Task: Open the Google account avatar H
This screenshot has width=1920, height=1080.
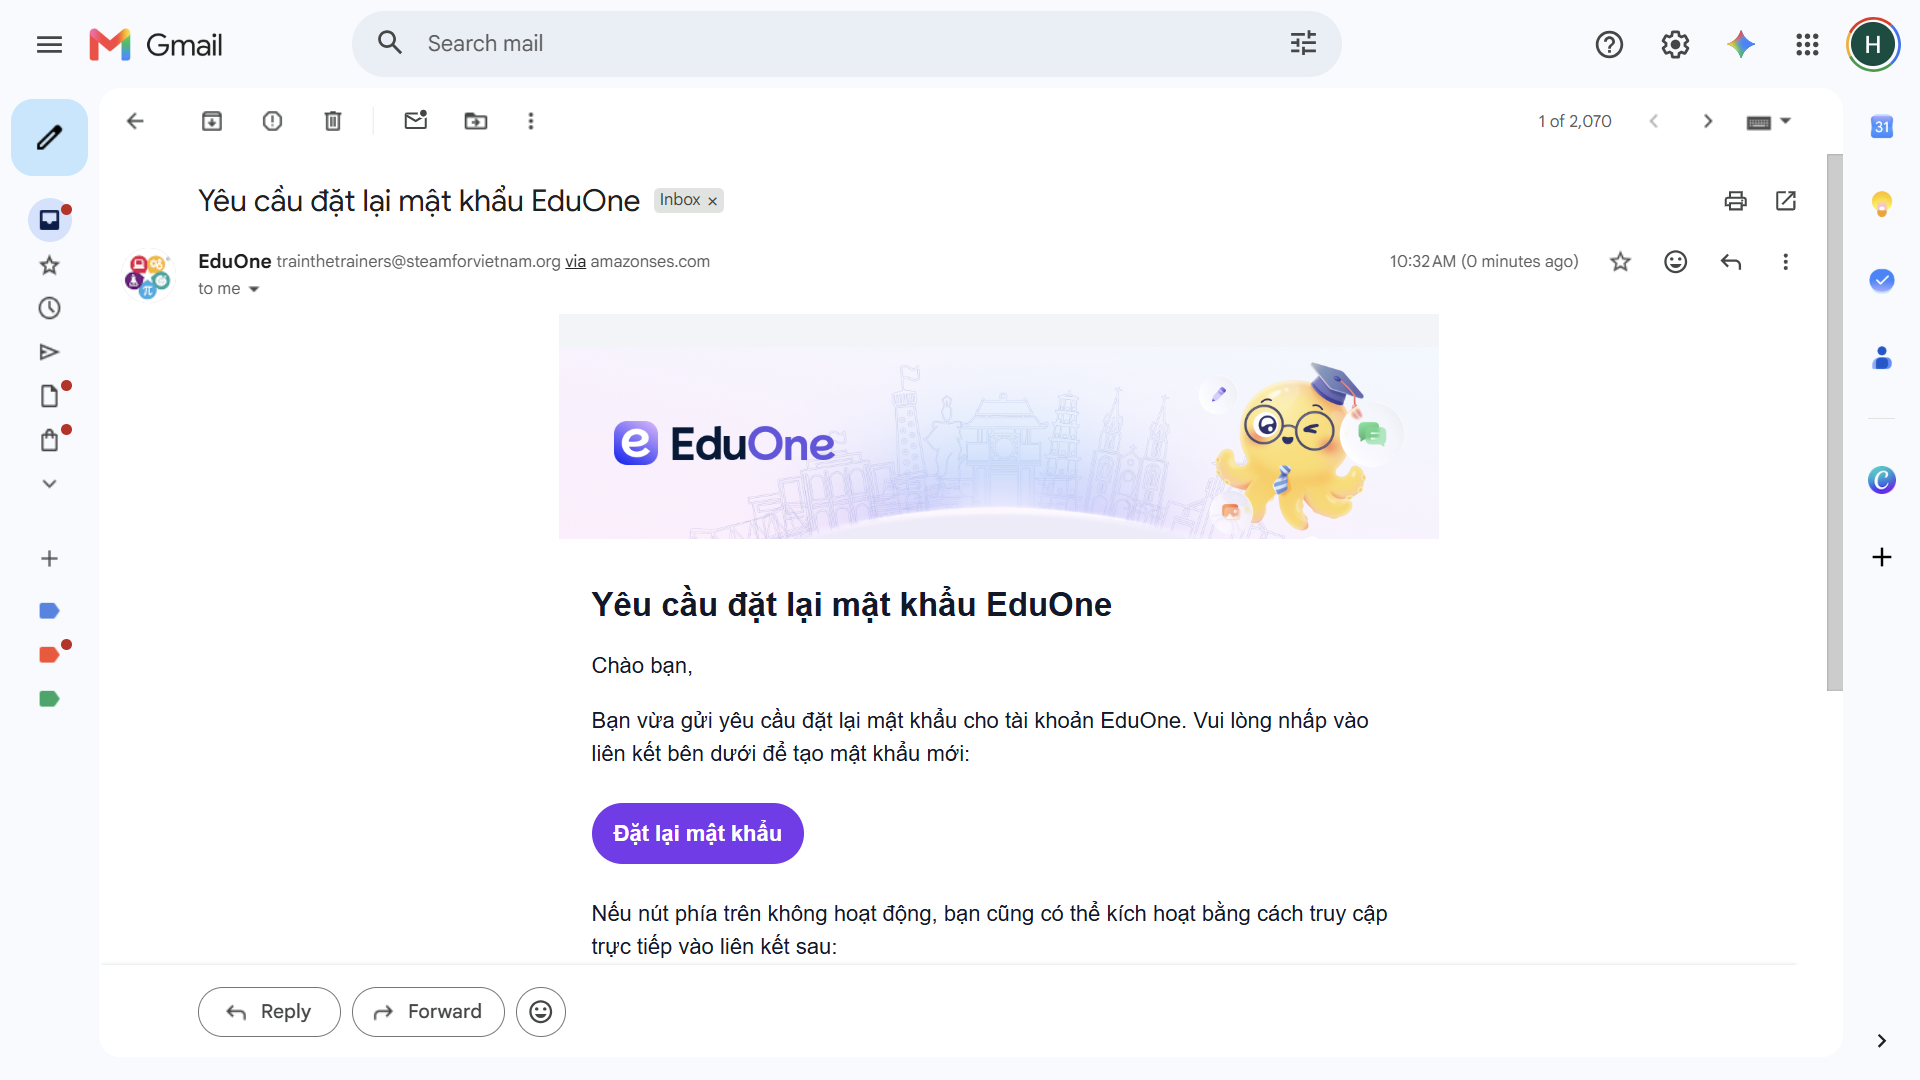Action: pos(1873,44)
